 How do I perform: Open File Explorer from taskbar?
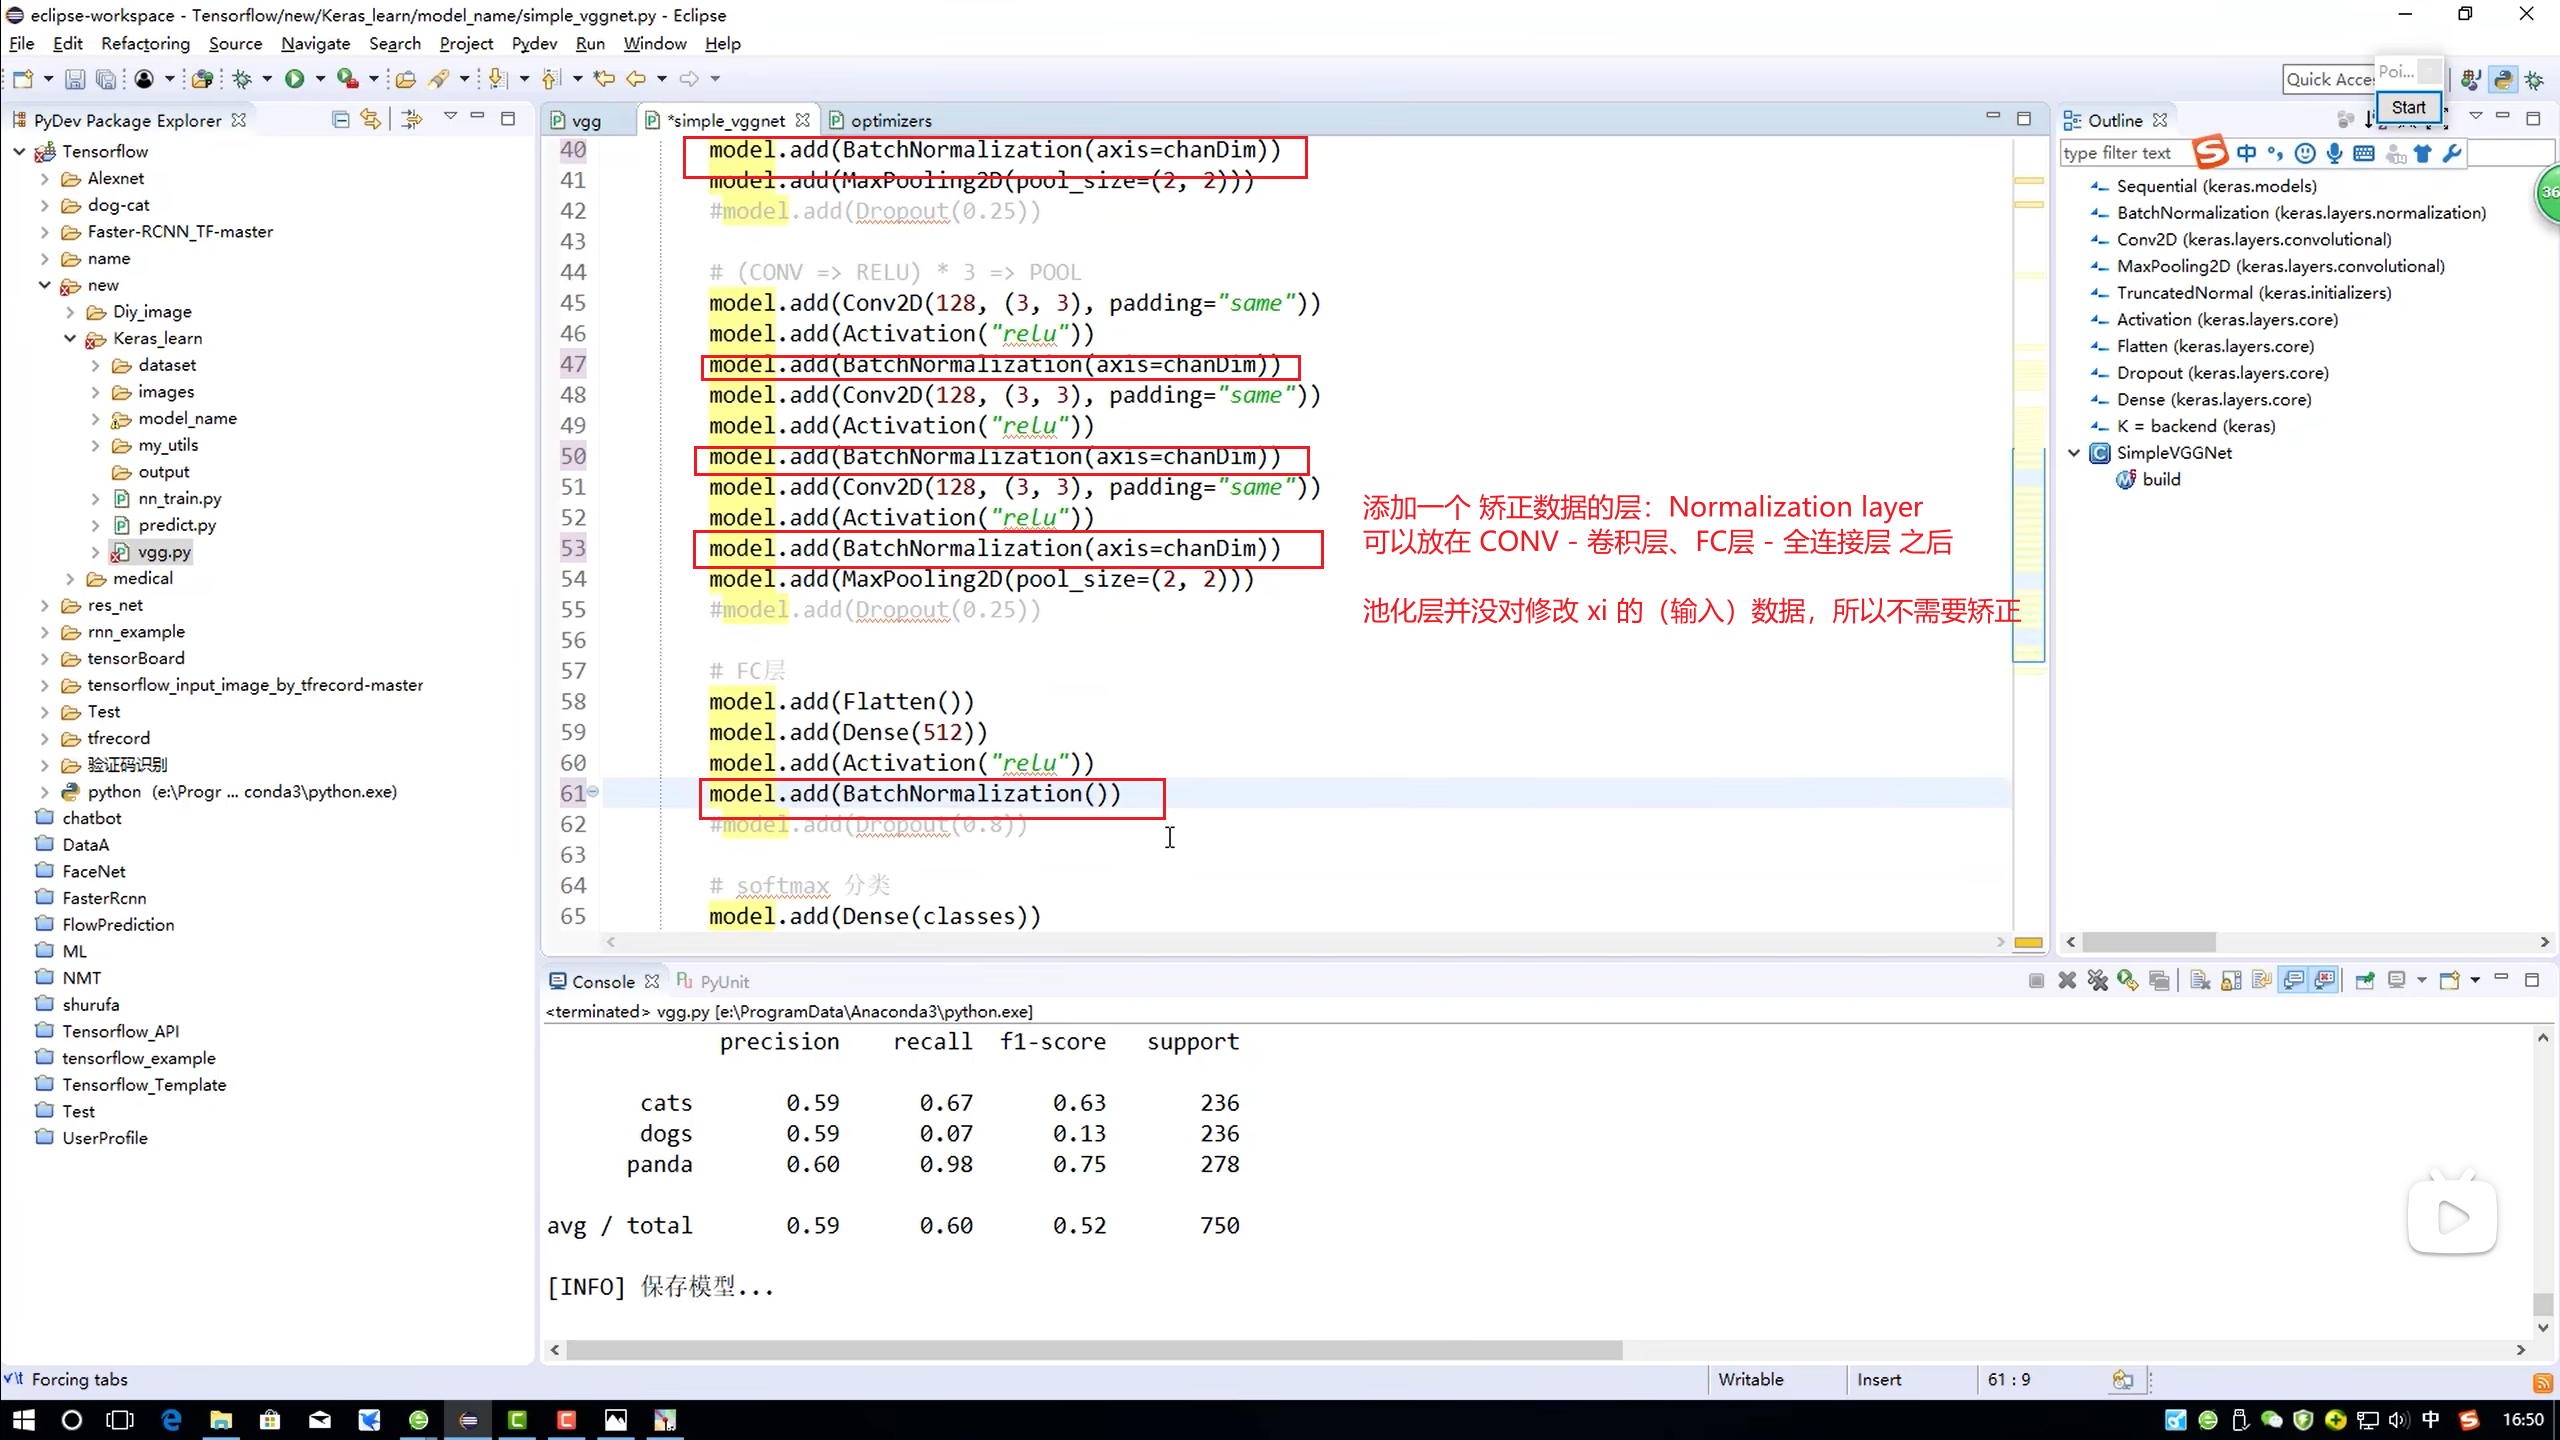(x=221, y=1419)
